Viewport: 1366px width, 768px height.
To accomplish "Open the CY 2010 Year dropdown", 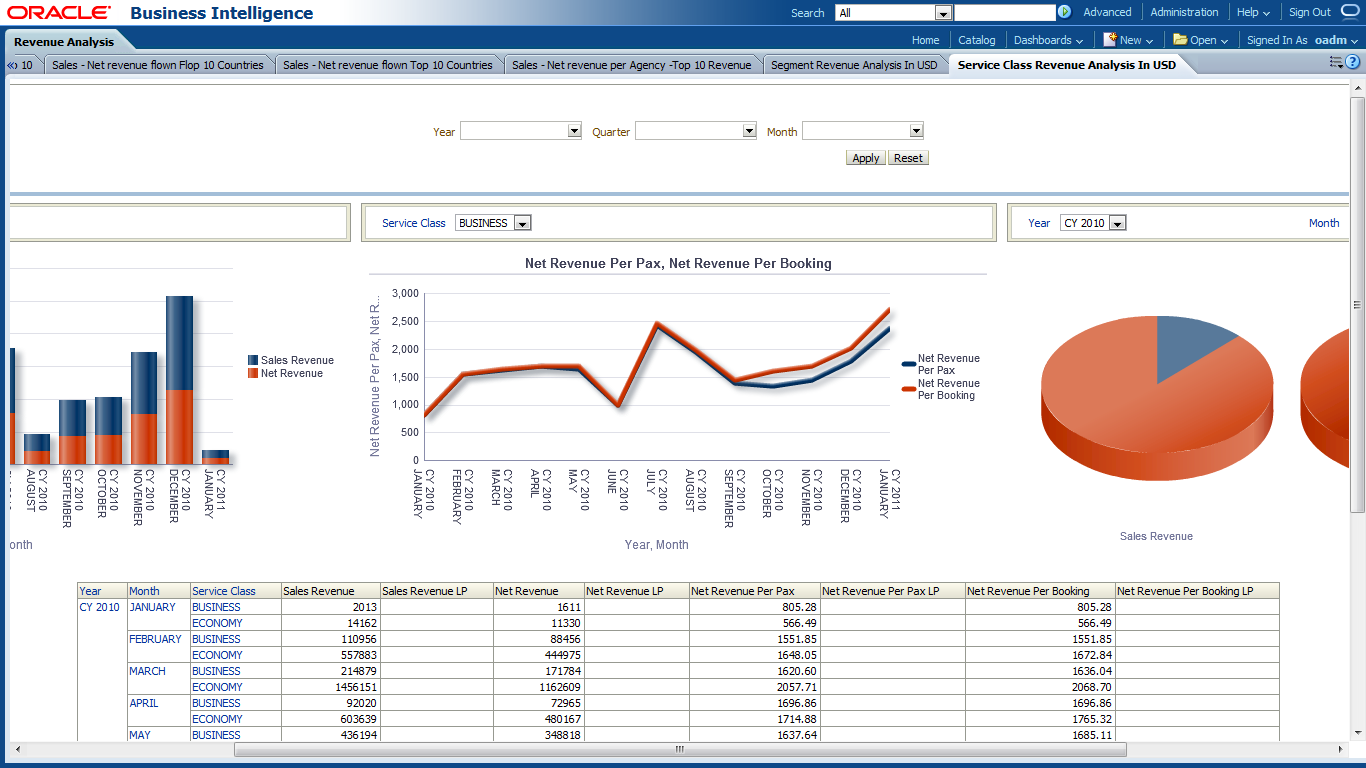I will [1117, 223].
